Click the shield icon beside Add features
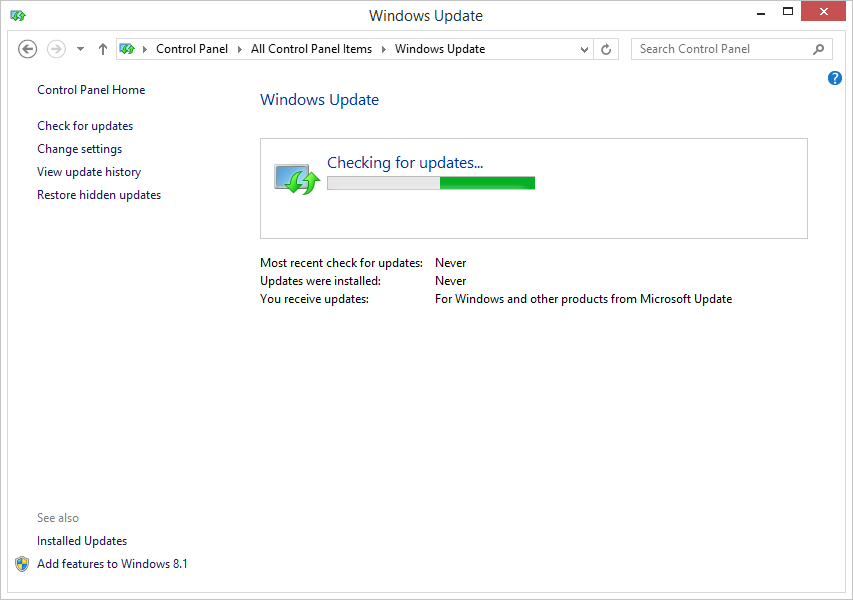The width and height of the screenshot is (853, 600). pos(22,564)
